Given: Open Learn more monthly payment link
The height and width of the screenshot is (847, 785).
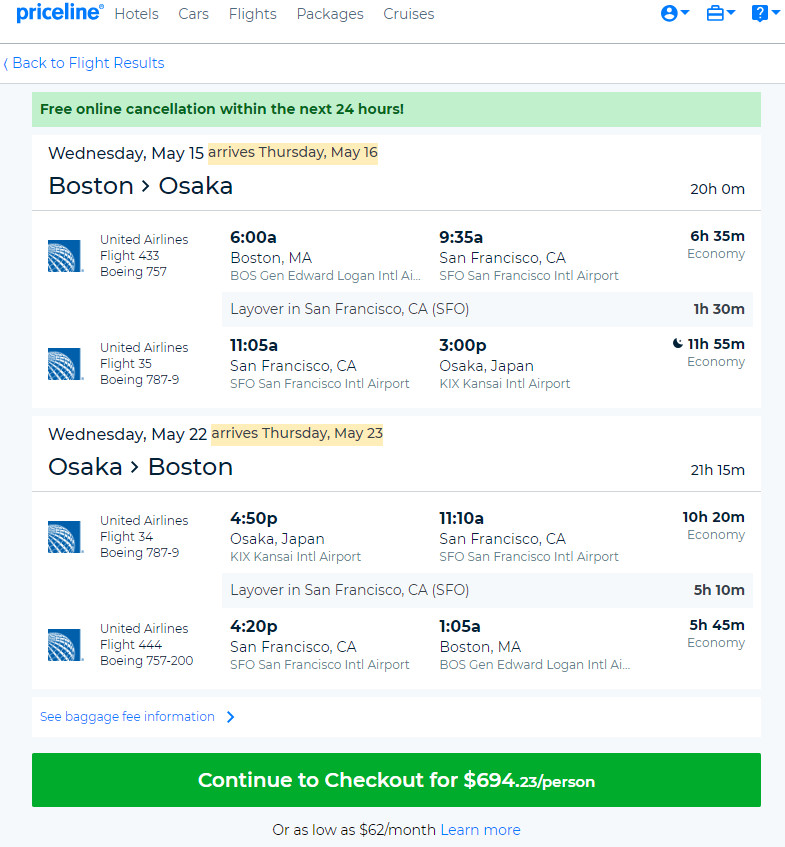Looking at the screenshot, I should (480, 830).
